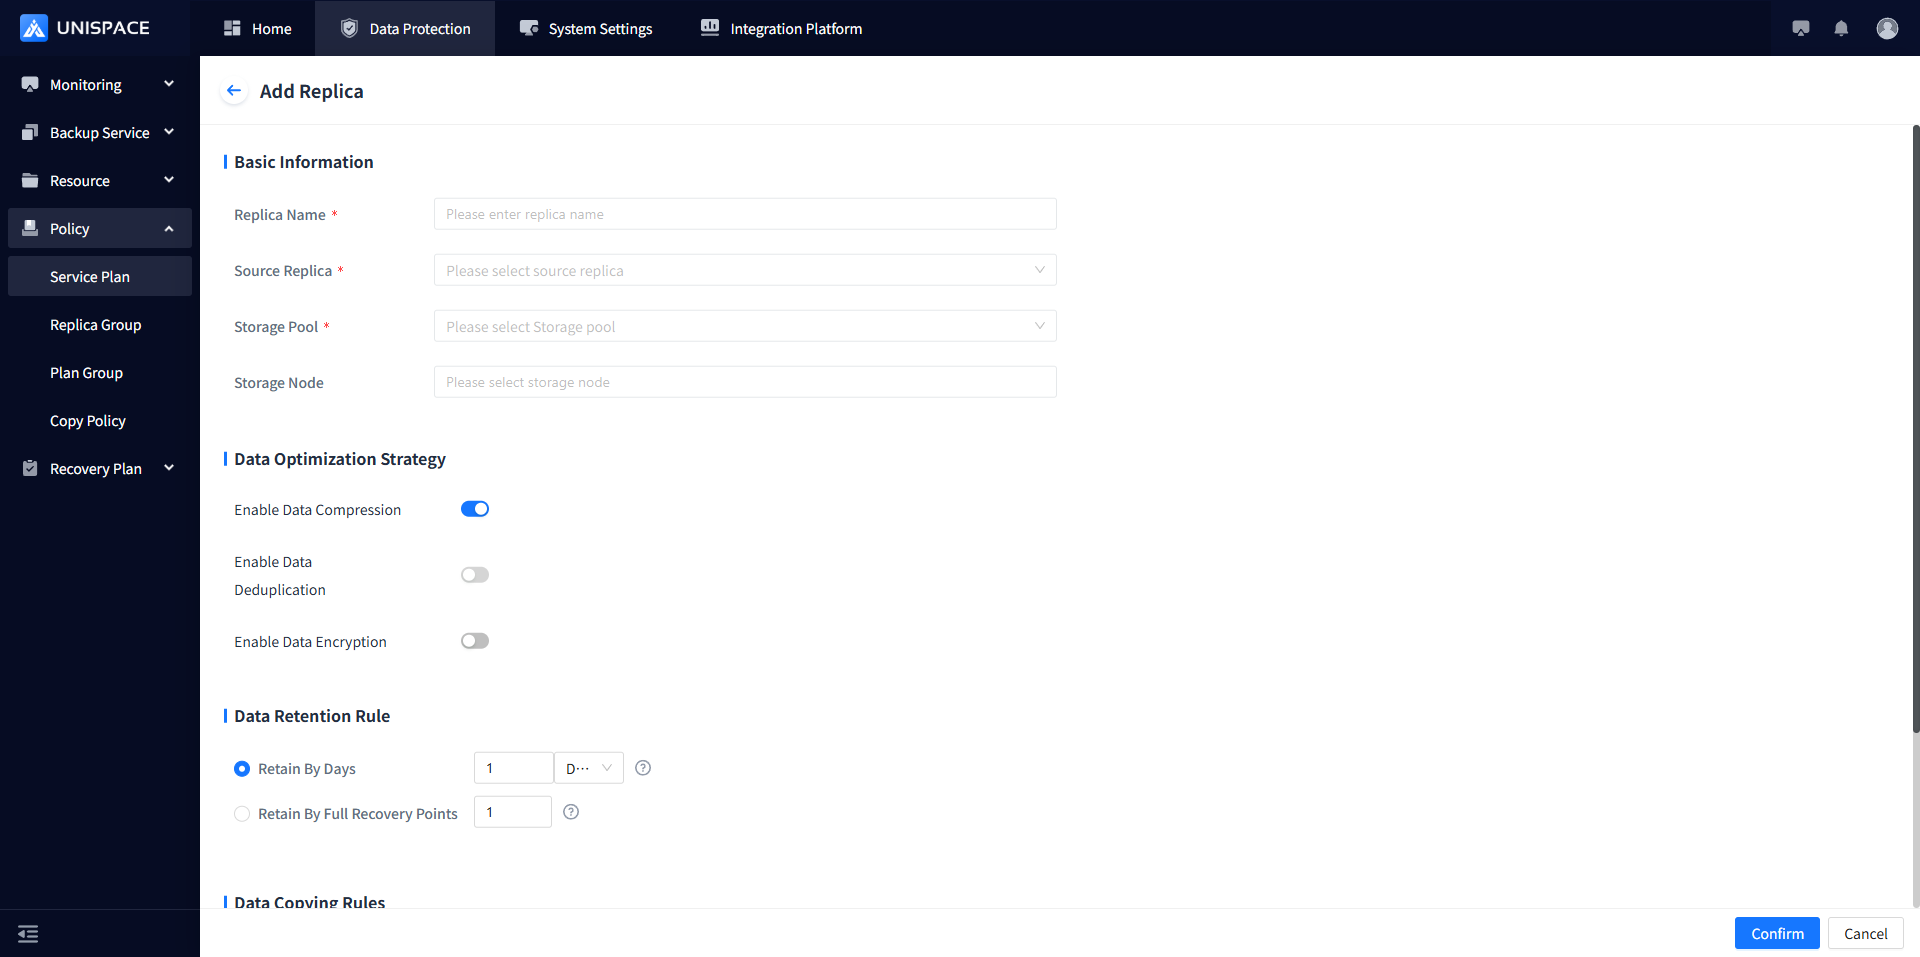The image size is (1920, 957).
Task: Switch to the Data Protection tab
Action: [x=405, y=28]
